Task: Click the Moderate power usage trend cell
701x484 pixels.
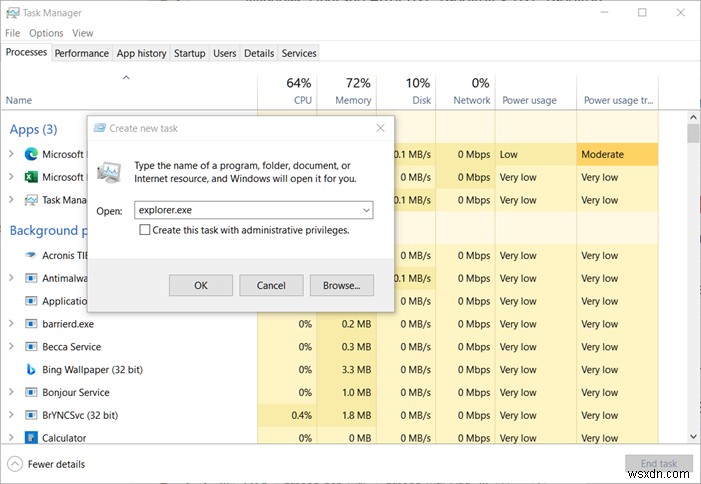Action: (617, 154)
